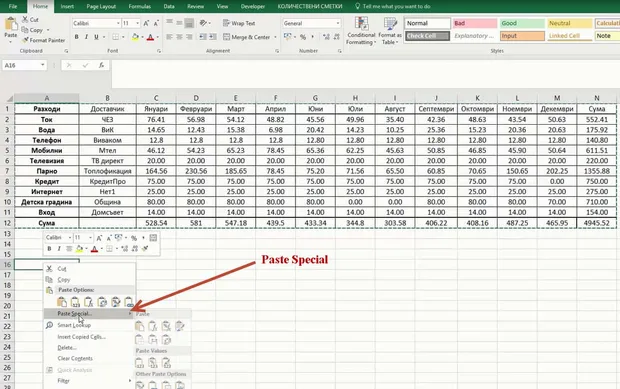The height and width of the screenshot is (389, 620).
Task: Toggle ribbon Align Right
Action: click(x=189, y=37)
